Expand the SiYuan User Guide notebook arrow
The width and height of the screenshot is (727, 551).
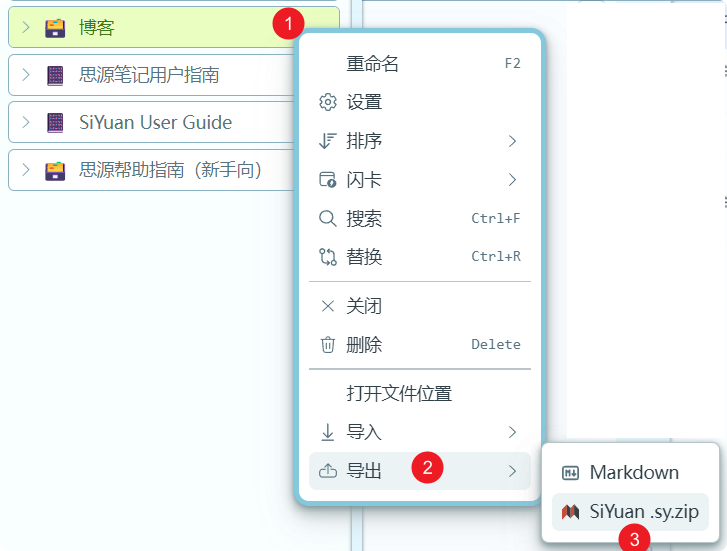pyautogui.click(x=26, y=122)
